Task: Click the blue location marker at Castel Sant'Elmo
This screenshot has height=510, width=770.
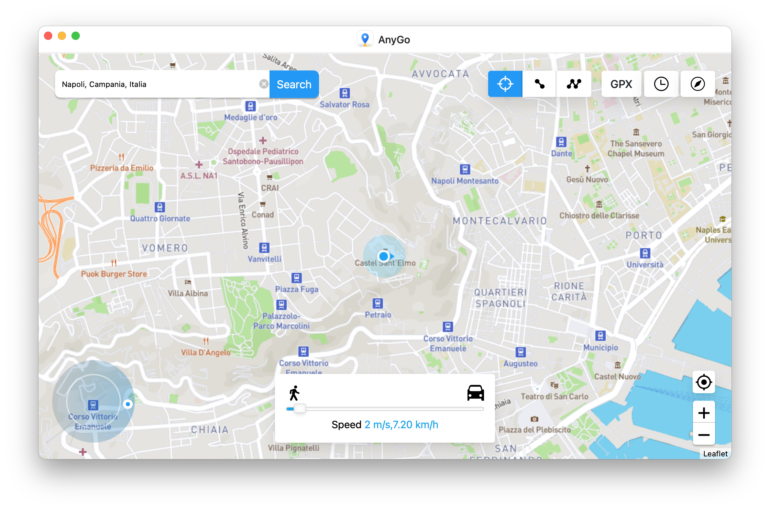Action: tap(383, 256)
